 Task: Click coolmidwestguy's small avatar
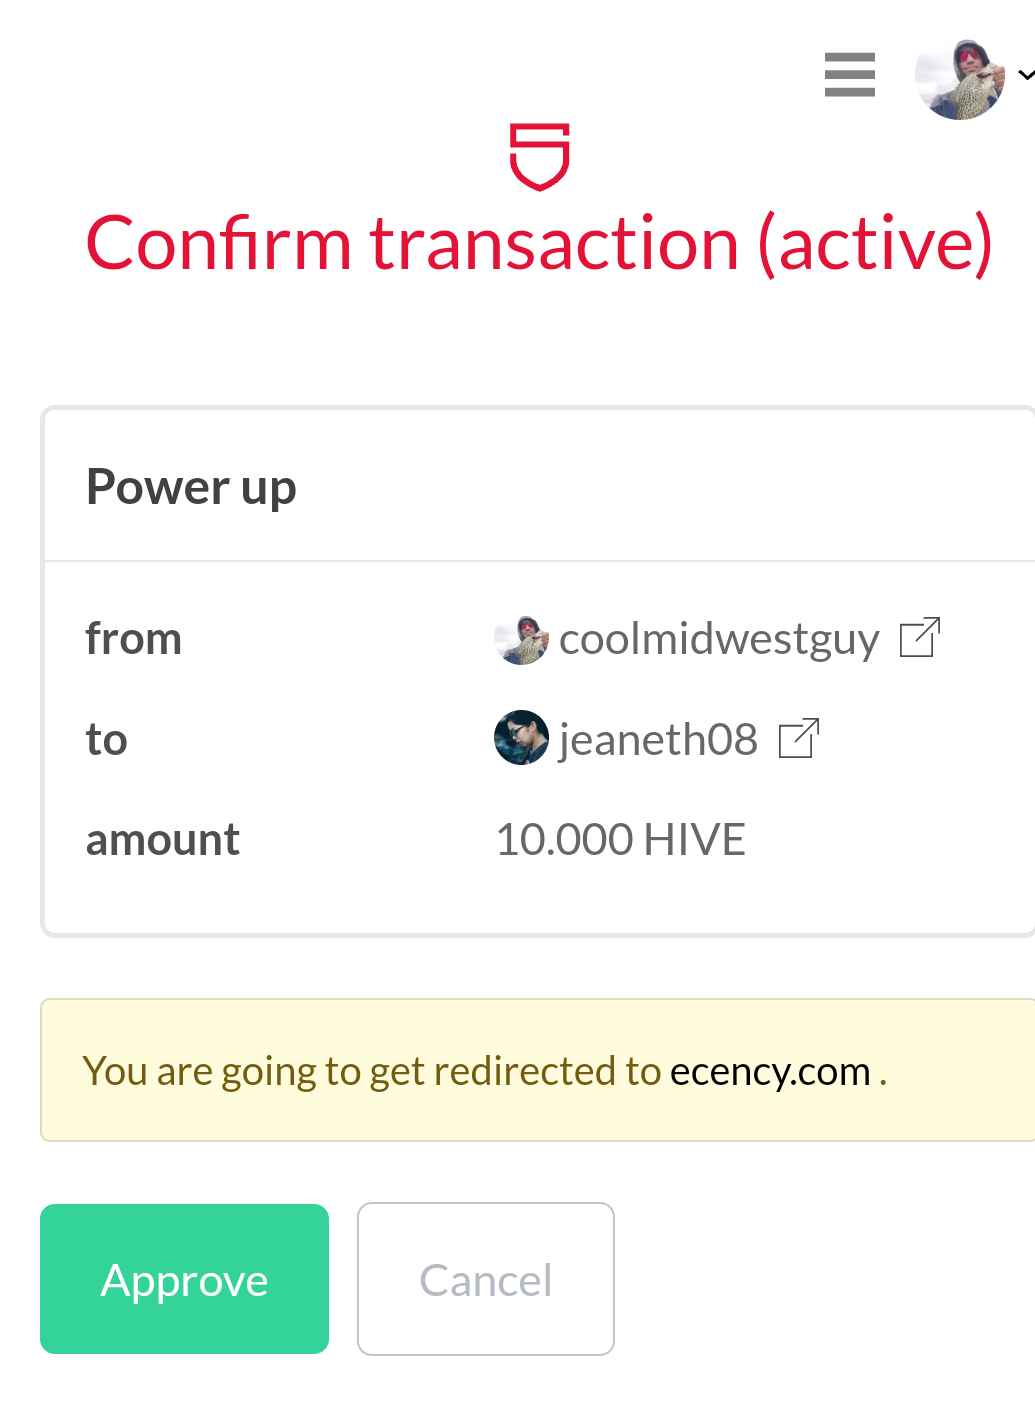pos(521,639)
